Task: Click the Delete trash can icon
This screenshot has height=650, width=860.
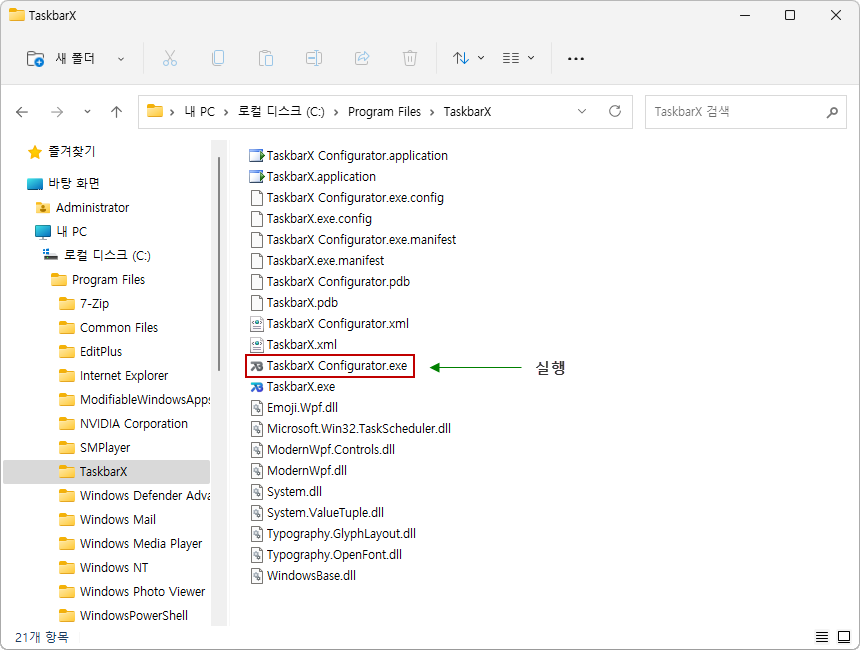Action: click(410, 58)
